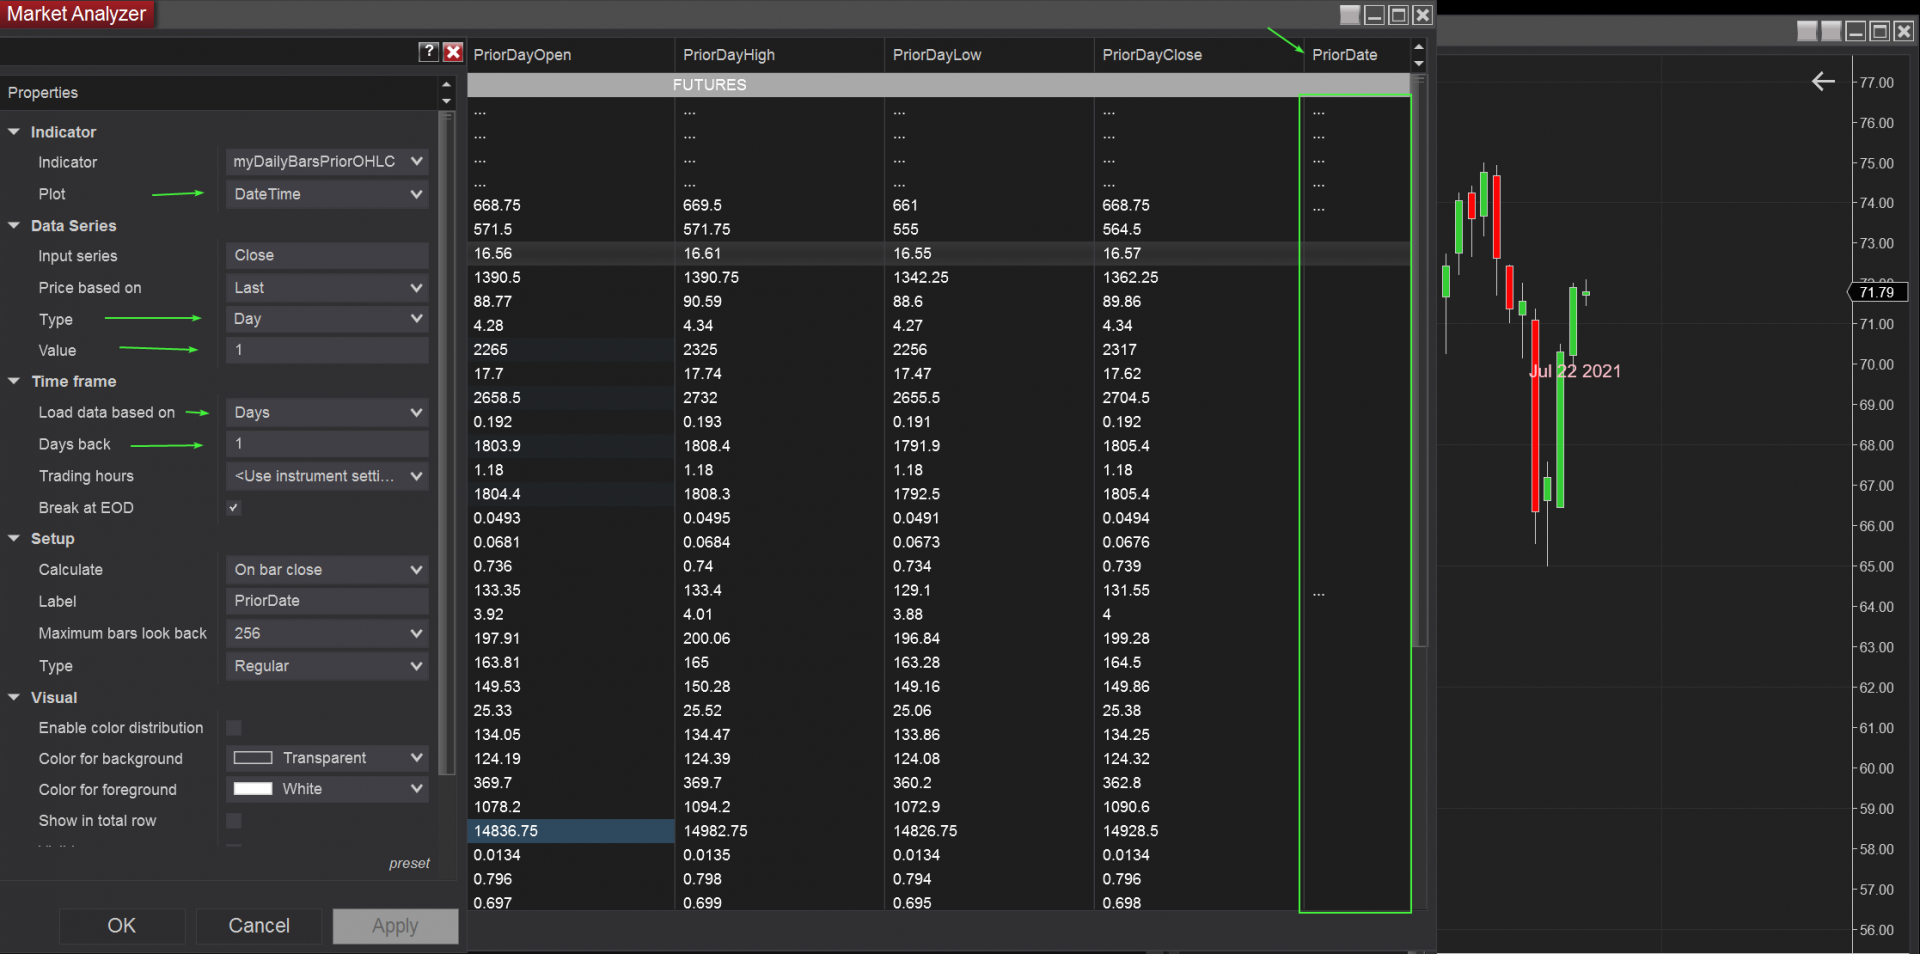Open the Price based on dropdown
The height and width of the screenshot is (954, 1920).
tap(327, 288)
